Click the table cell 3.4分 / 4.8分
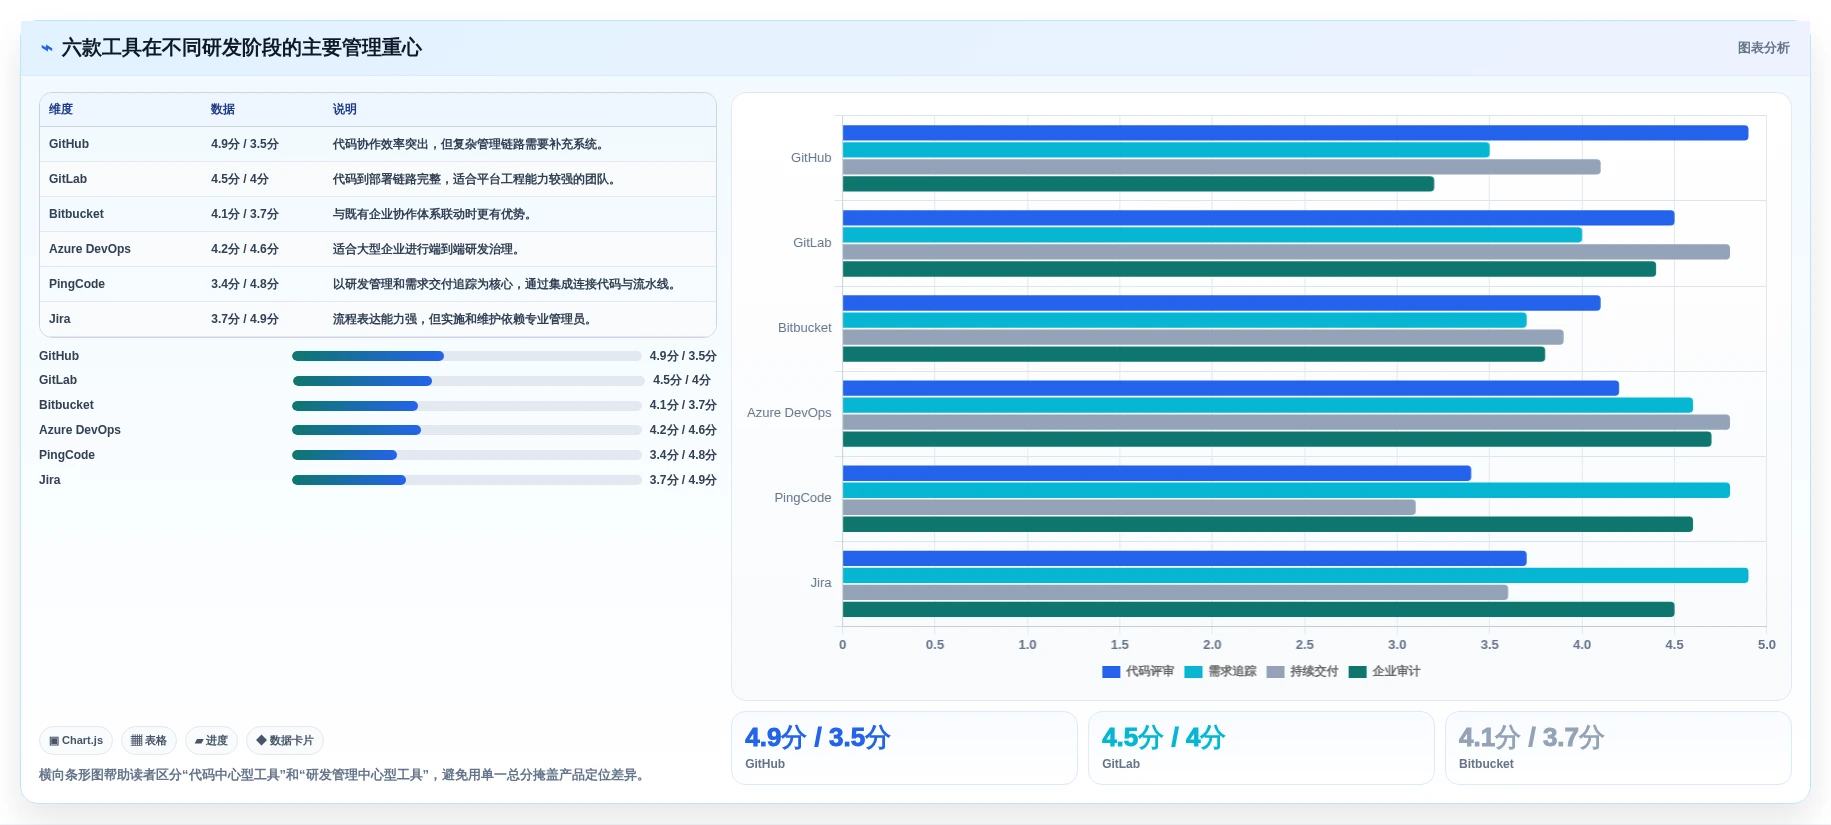Screen dimensions: 1831x825 [x=245, y=284]
